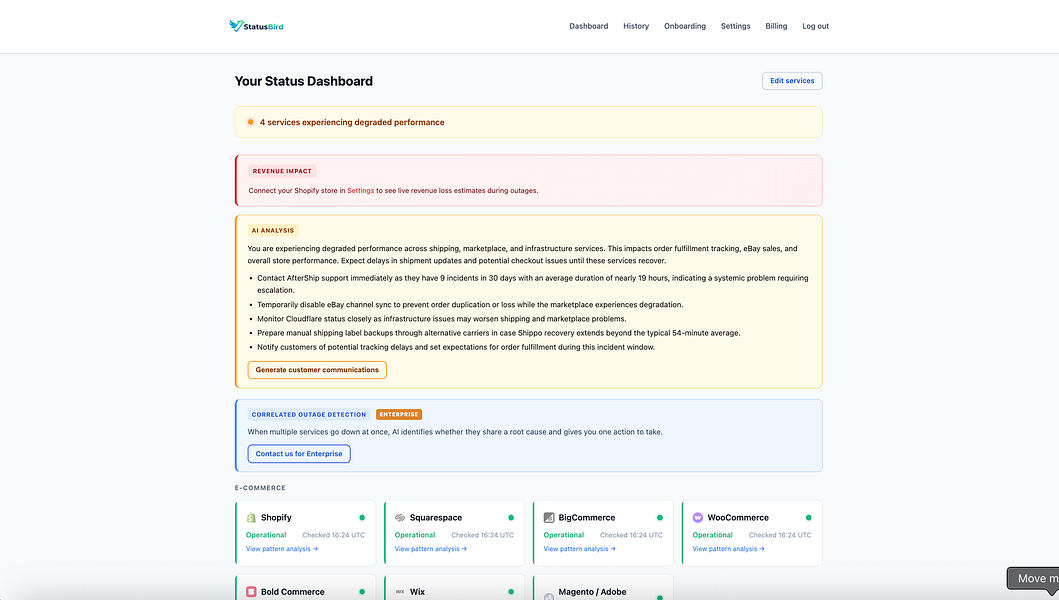Click WooCommerce's "Checked 16:24 UTC" timestamp
1059x600 pixels.
pos(780,535)
